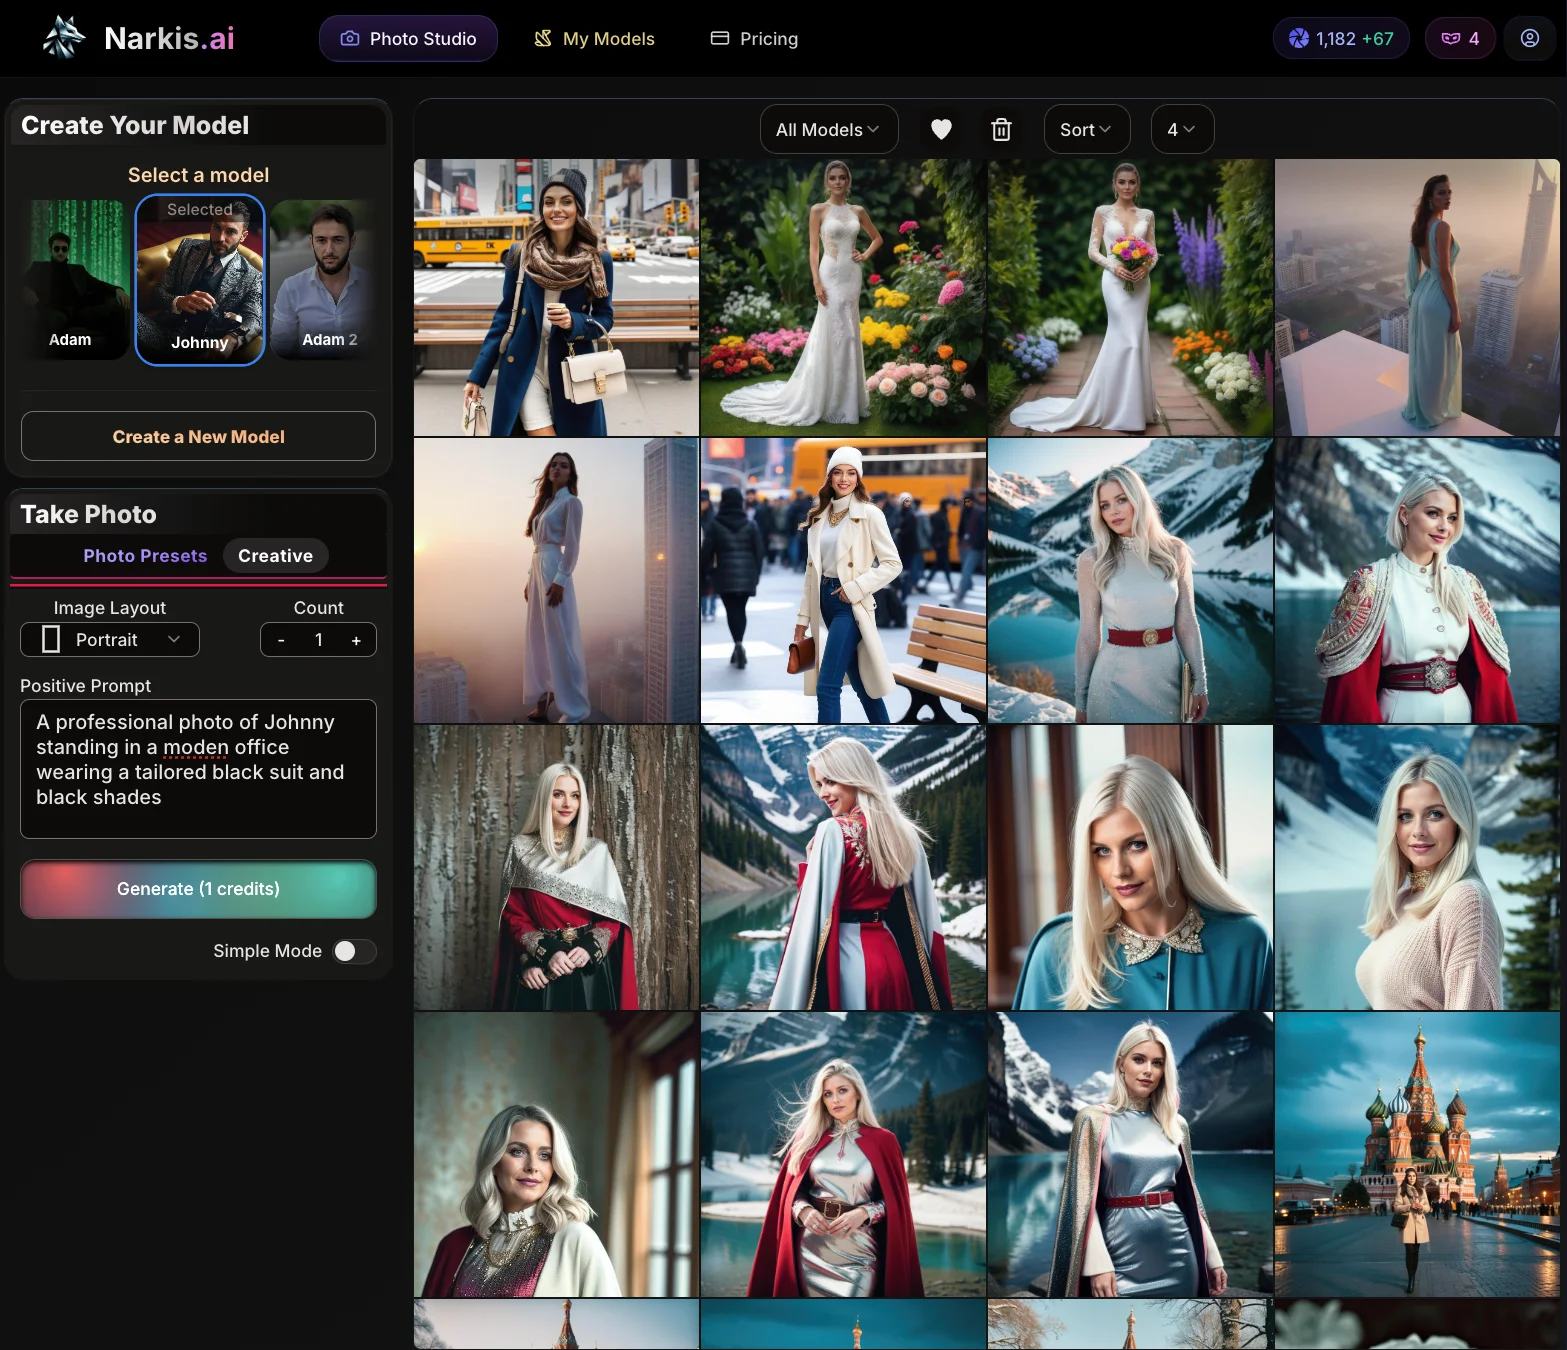This screenshot has height=1350, width=1567.
Task: Go to the Pricing page
Action: pos(755,39)
